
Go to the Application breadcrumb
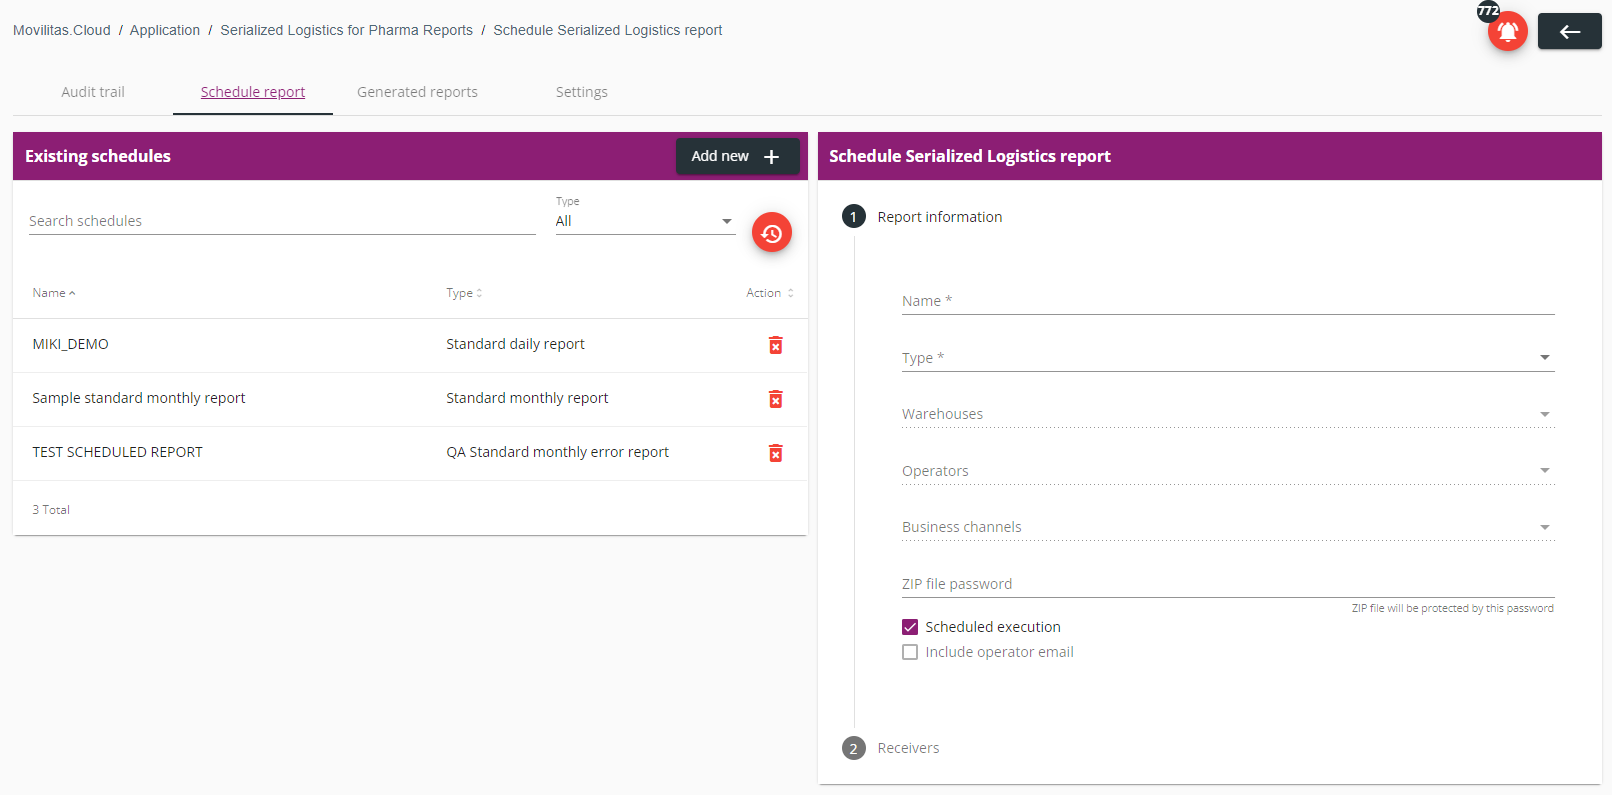165,30
